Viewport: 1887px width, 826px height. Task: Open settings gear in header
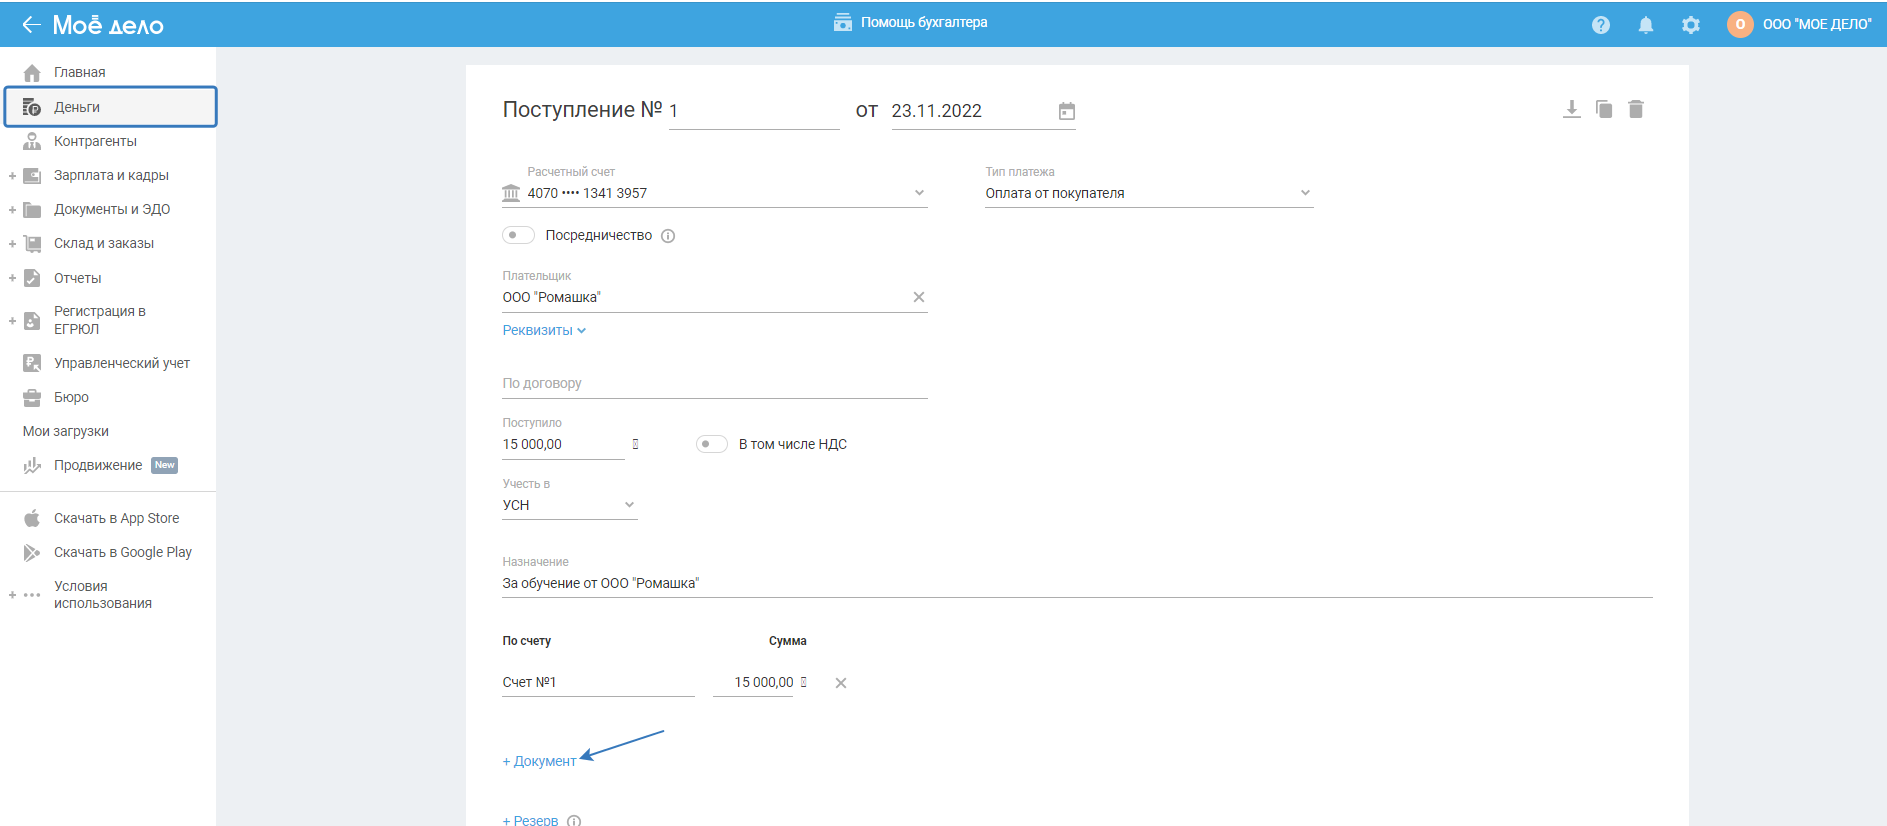tap(1691, 25)
